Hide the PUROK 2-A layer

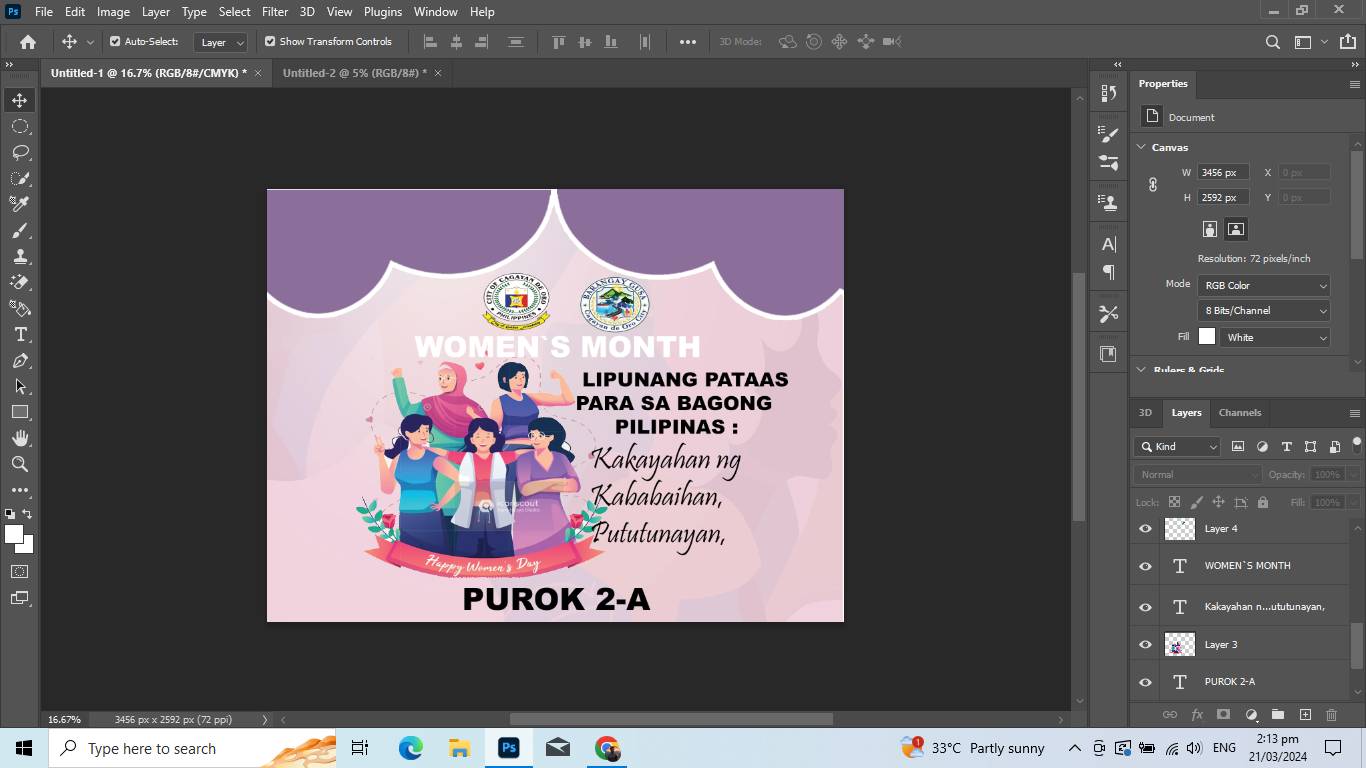1146,682
